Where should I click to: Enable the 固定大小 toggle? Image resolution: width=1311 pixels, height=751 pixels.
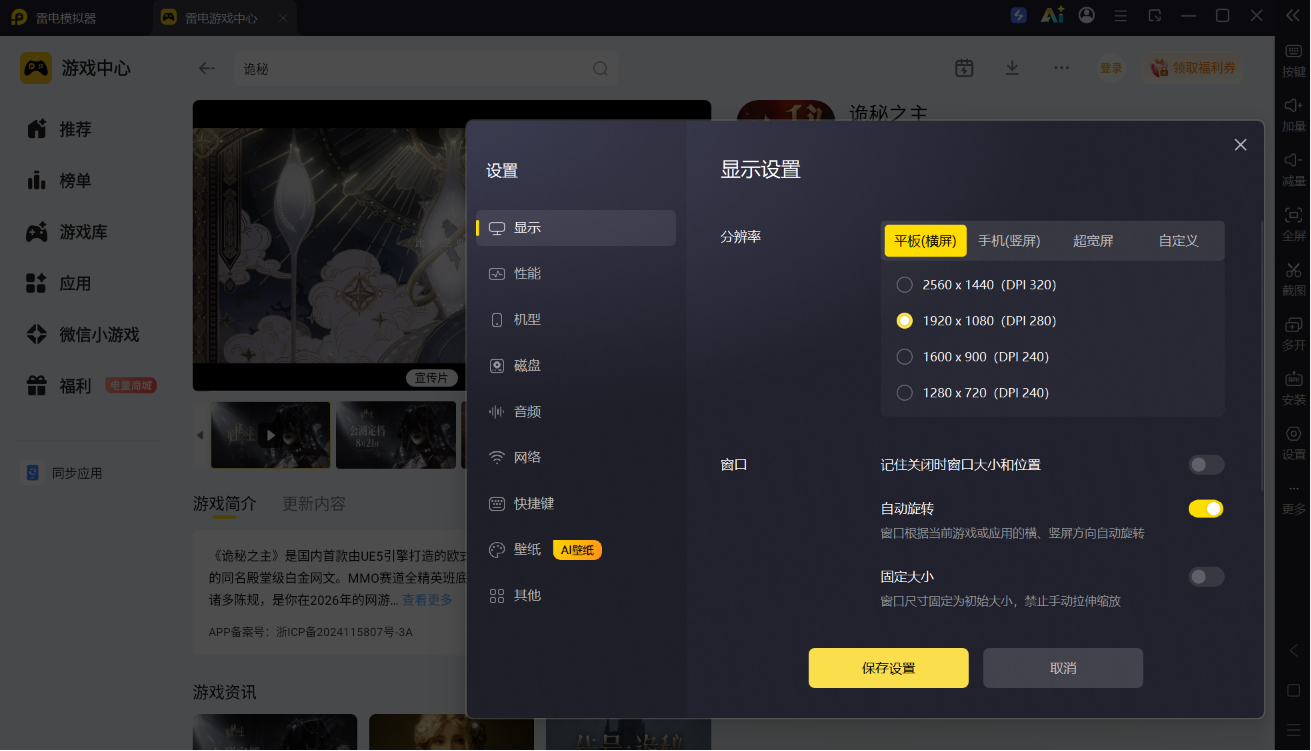pyautogui.click(x=1206, y=577)
